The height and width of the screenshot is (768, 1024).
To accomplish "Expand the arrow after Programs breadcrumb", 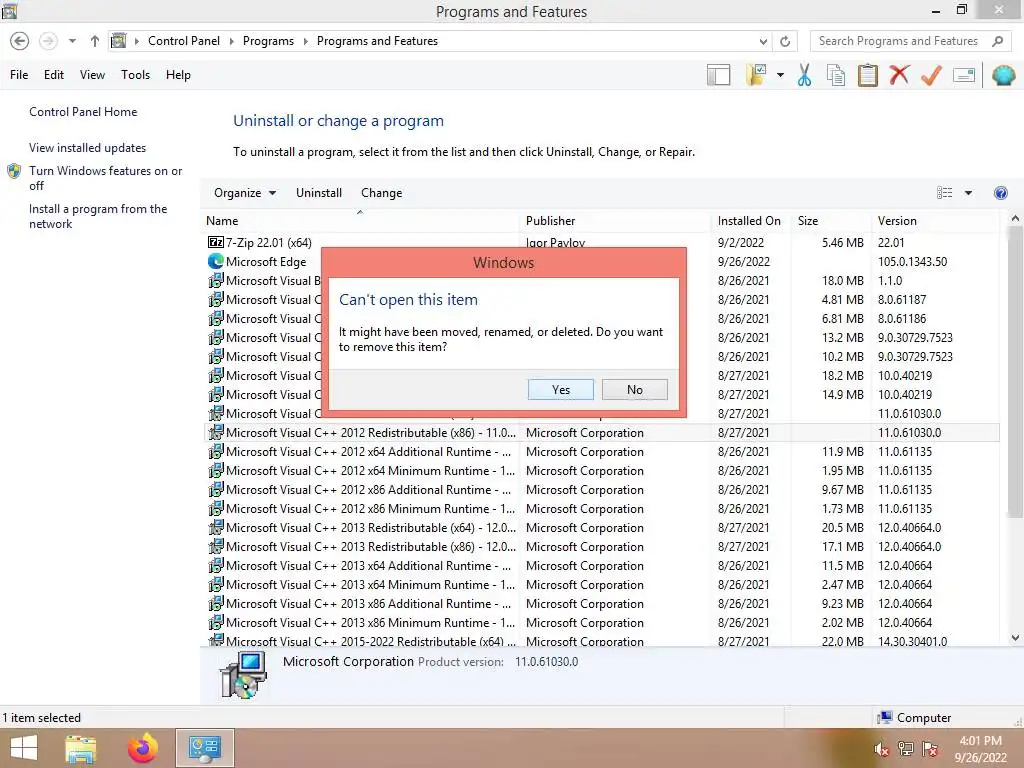I will [306, 41].
